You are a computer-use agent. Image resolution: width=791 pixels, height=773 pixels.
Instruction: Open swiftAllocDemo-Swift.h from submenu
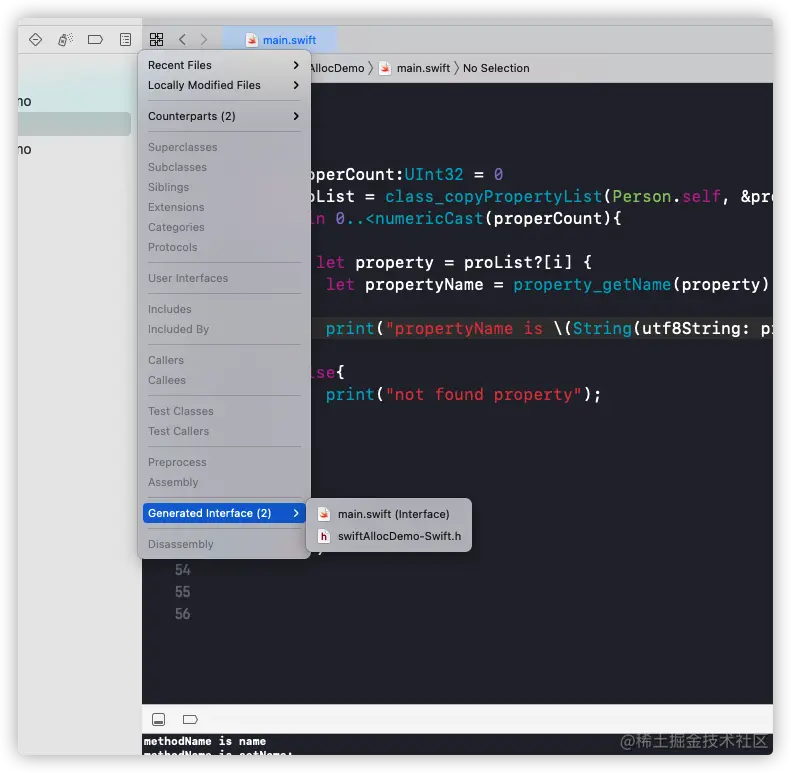click(x=388, y=536)
